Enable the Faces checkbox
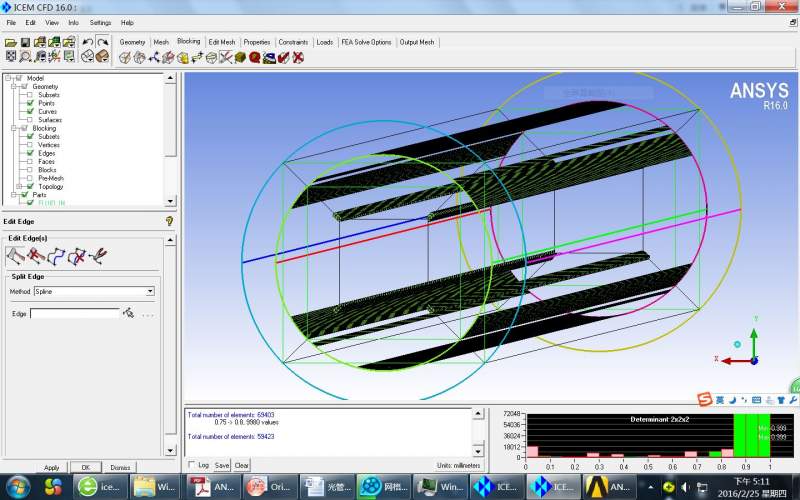 (x=30, y=161)
